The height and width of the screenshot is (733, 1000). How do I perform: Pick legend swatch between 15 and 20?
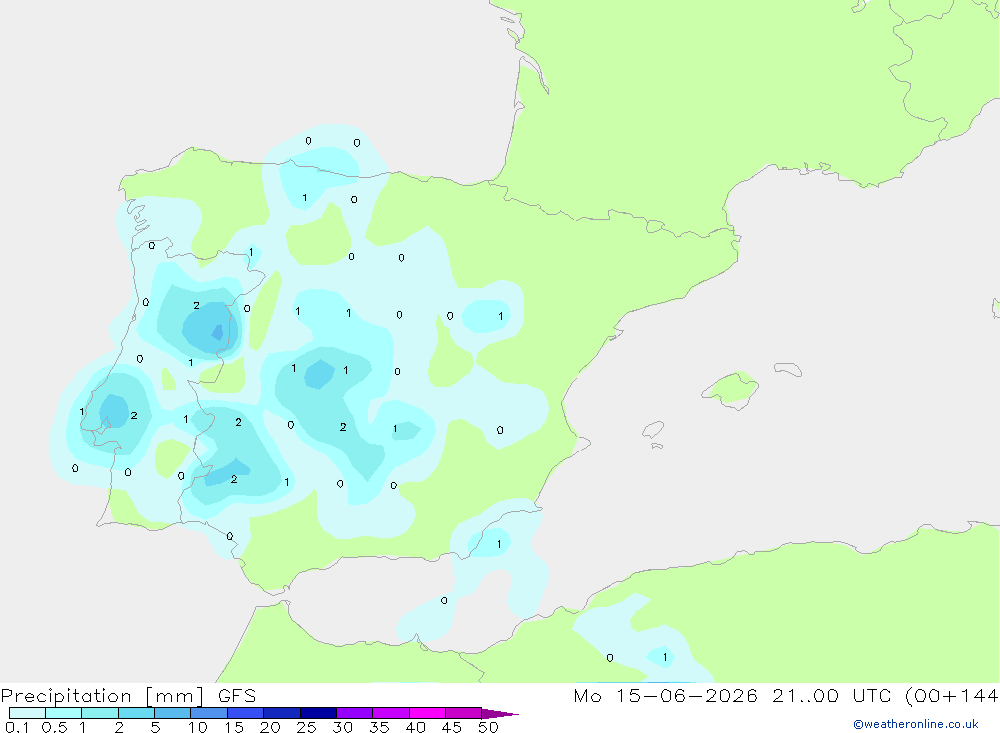pos(246,713)
